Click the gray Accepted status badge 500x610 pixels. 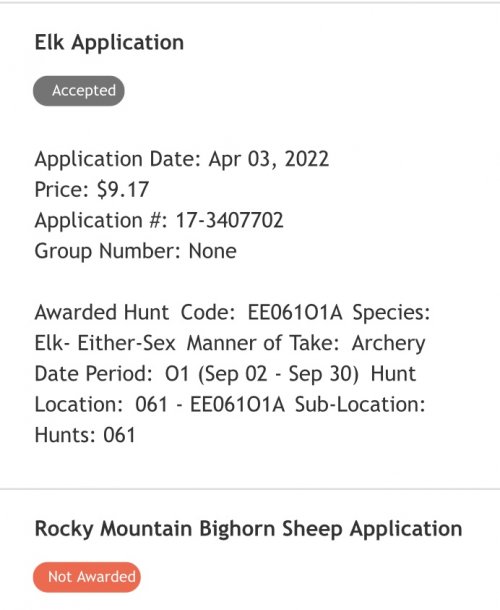pyautogui.click(x=79, y=91)
